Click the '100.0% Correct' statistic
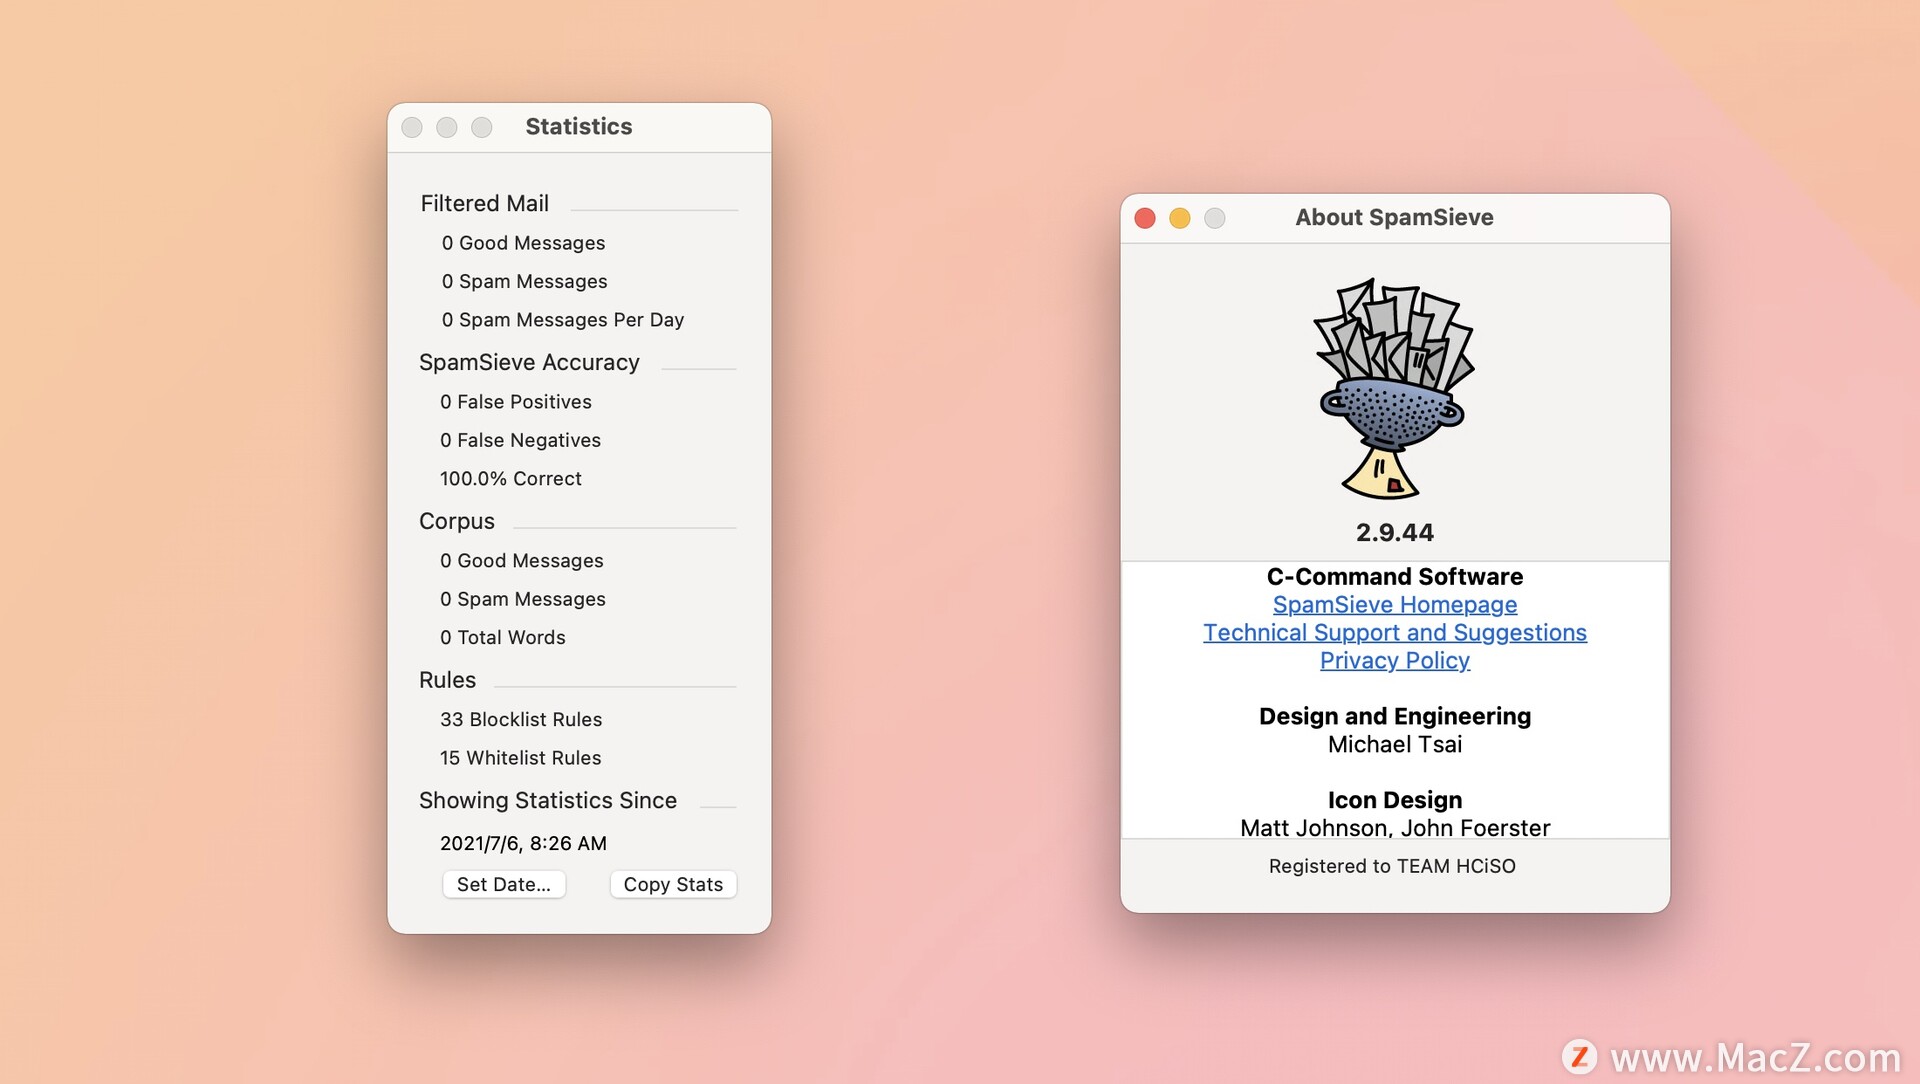Screen dimensions: 1920x1084 point(510,478)
